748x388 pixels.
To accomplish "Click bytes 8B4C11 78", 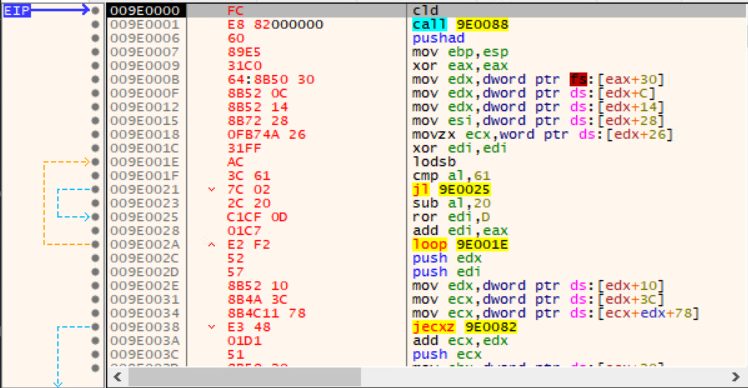I will click(x=267, y=313).
